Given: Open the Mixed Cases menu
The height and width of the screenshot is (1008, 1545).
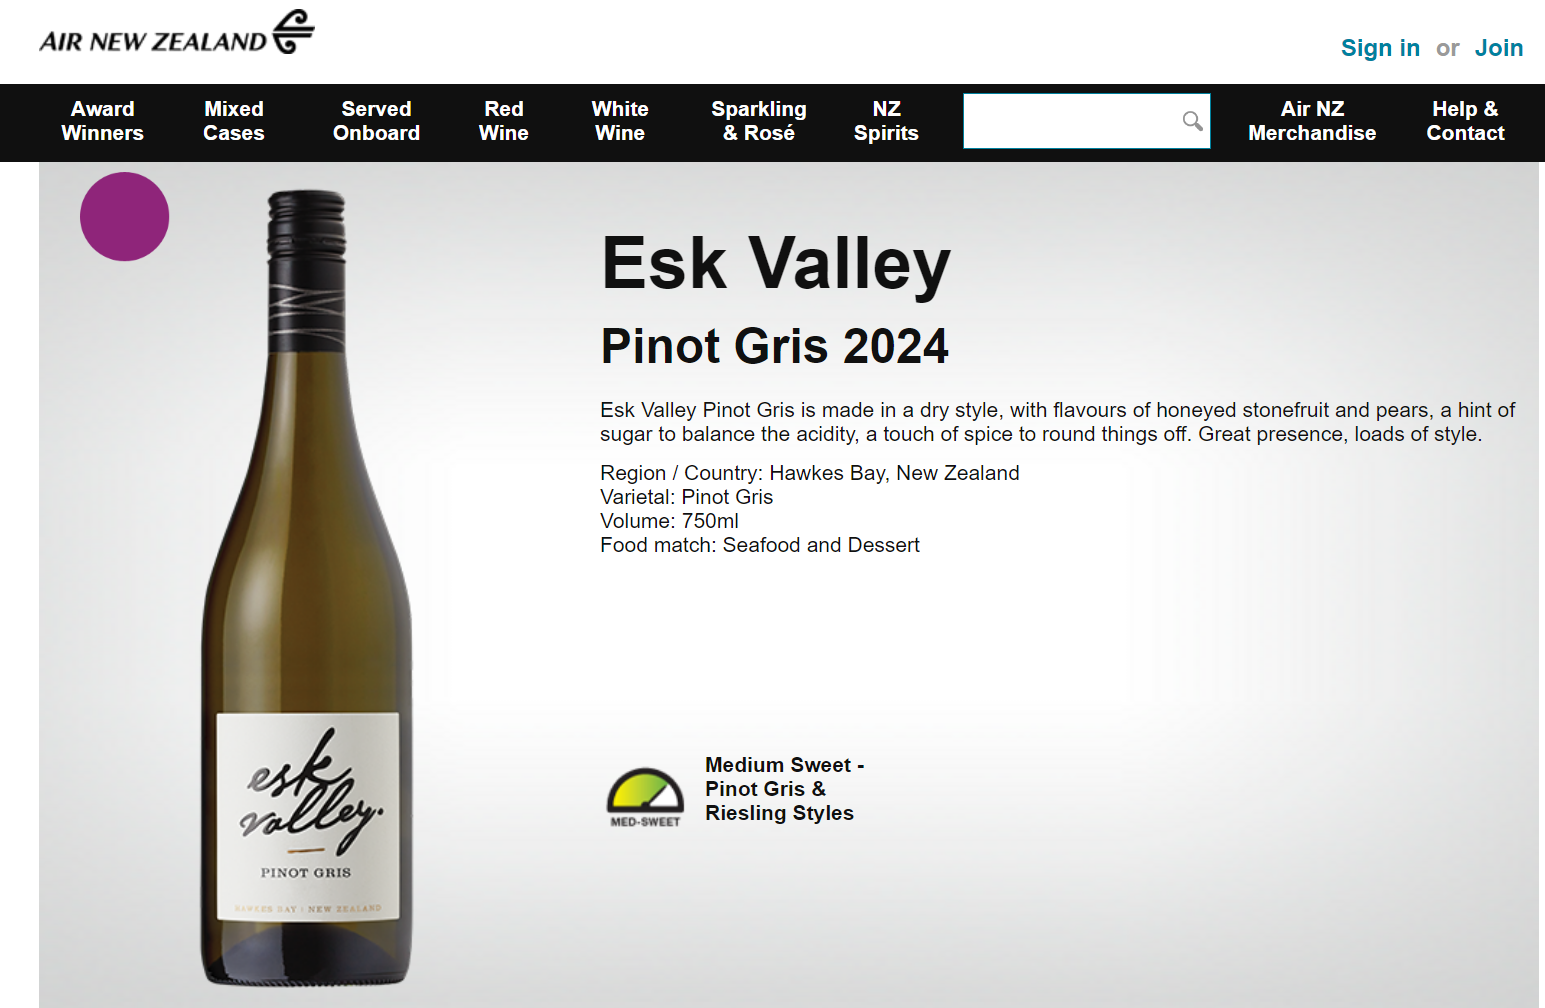Looking at the screenshot, I should [x=234, y=121].
